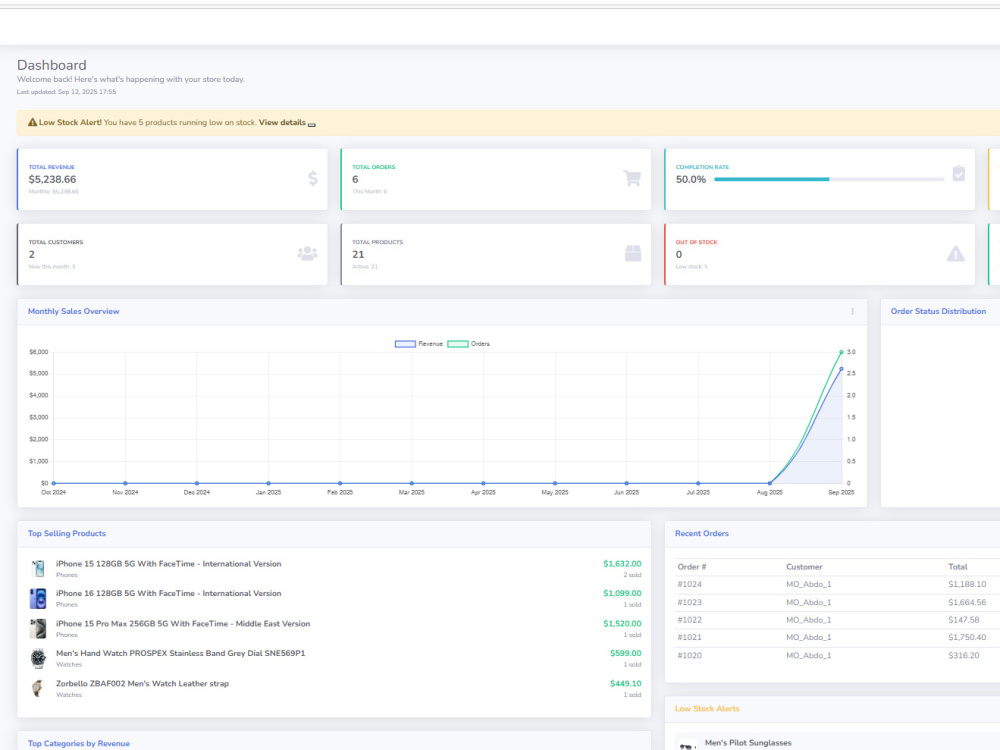Click the 50.0% completion rate value
The height and width of the screenshot is (750, 1000).
pos(691,179)
